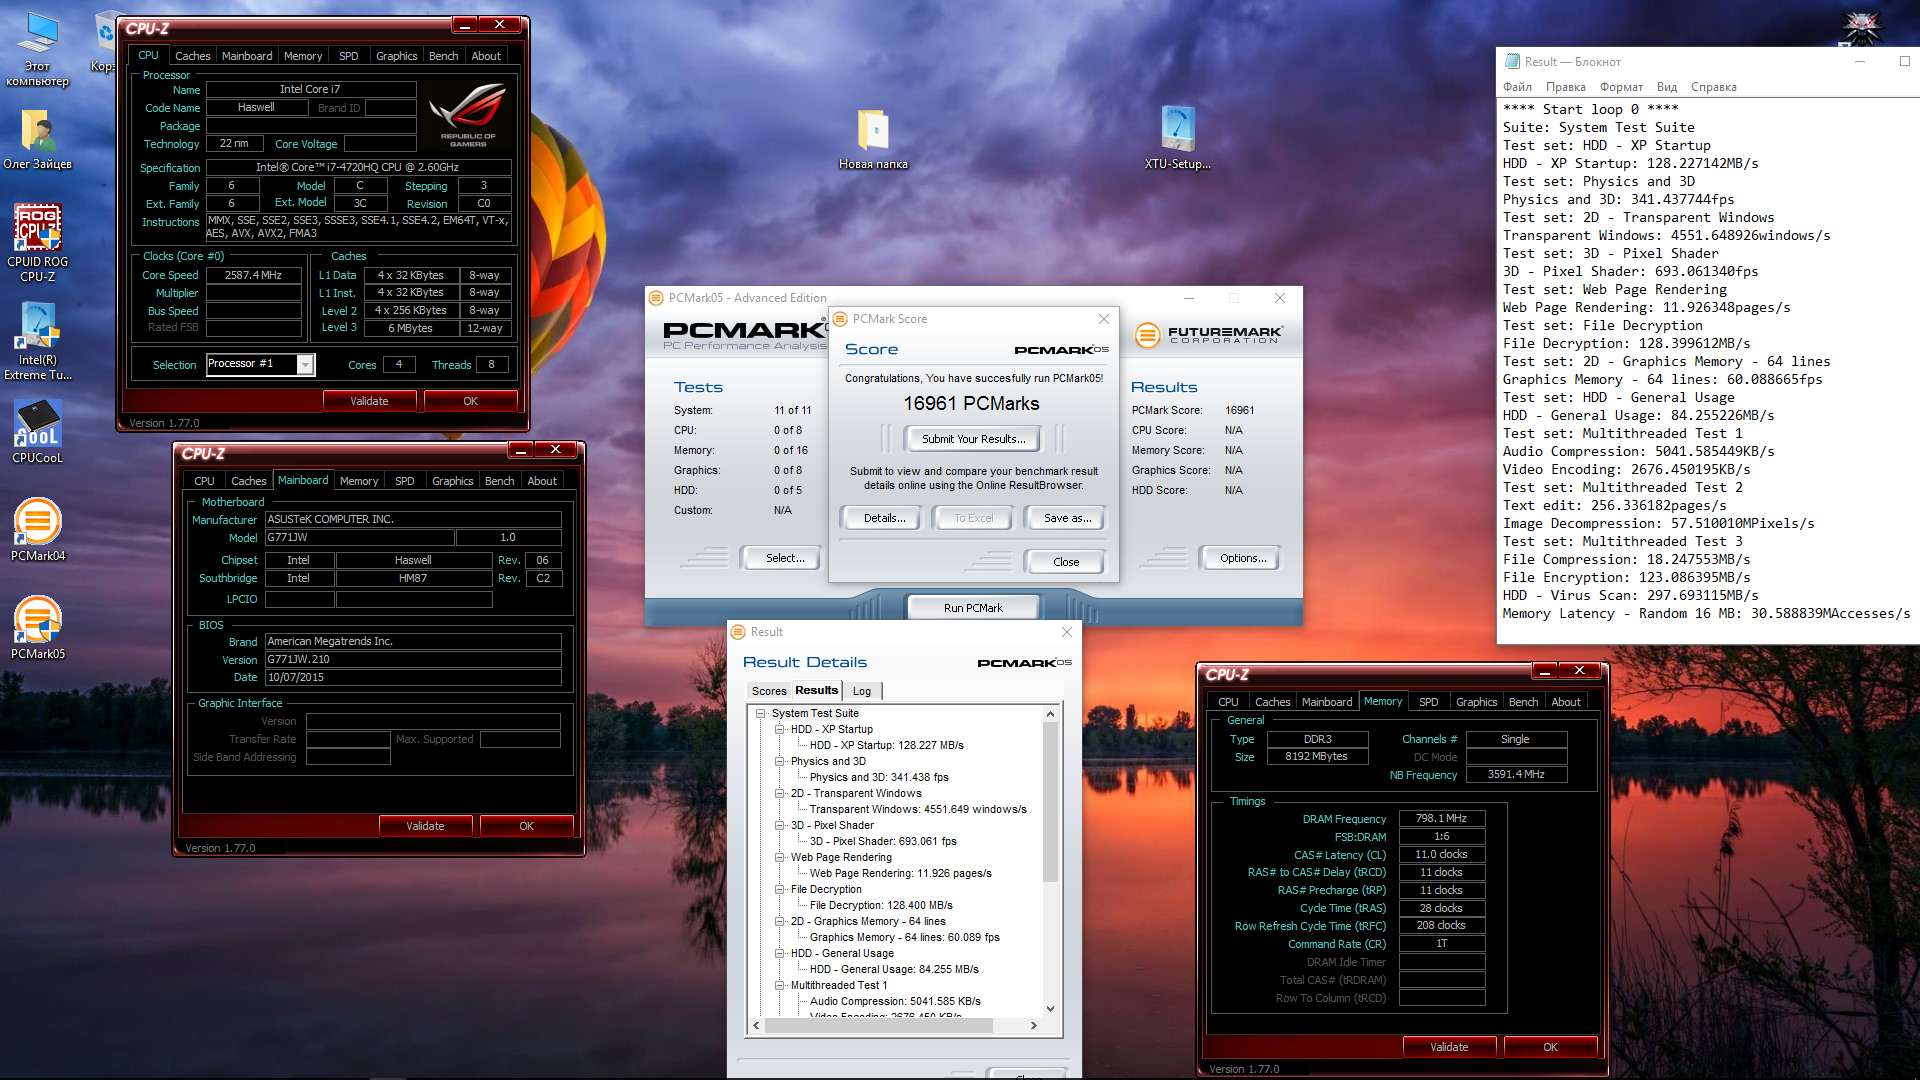
Task: Open SPD tab in top CPU-Z window
Action: point(348,56)
